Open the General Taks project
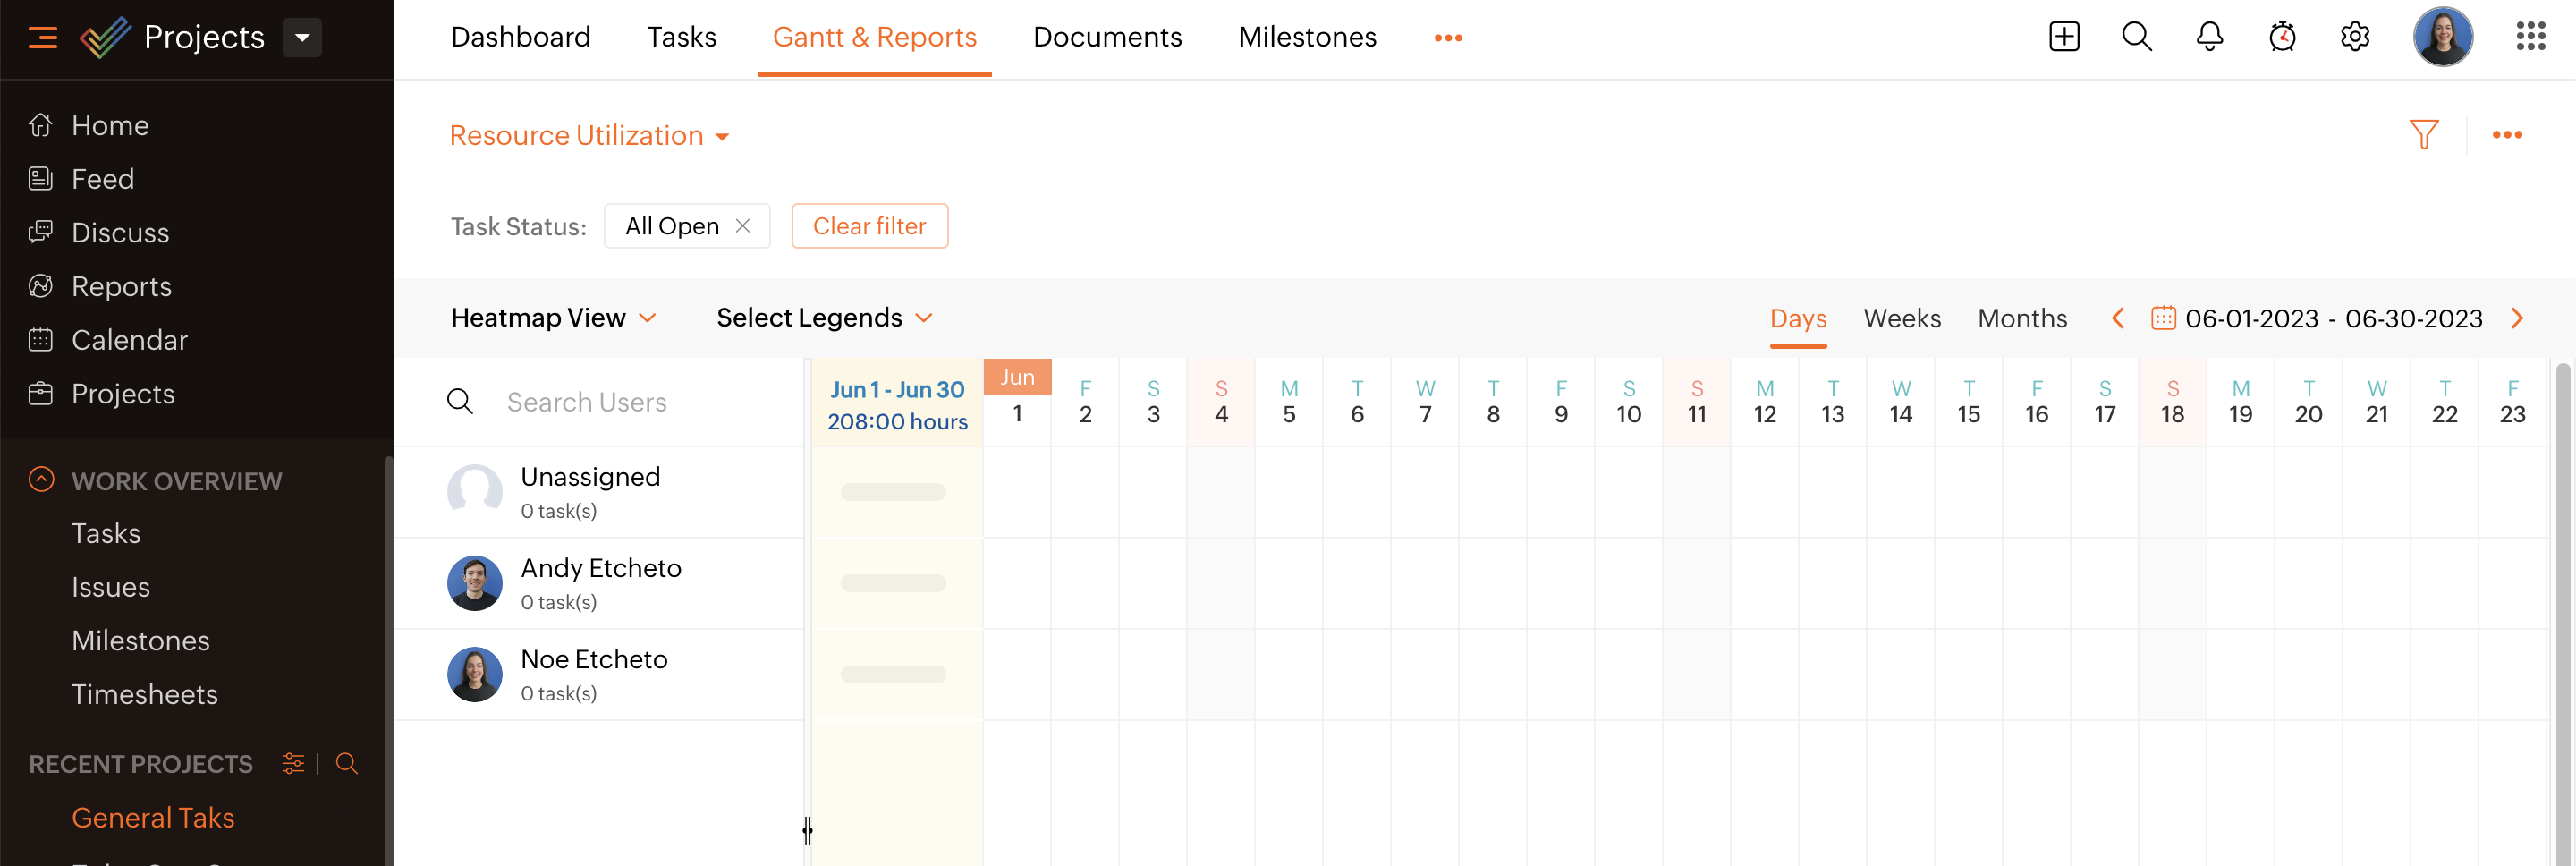Image resolution: width=2576 pixels, height=866 pixels. (153, 818)
